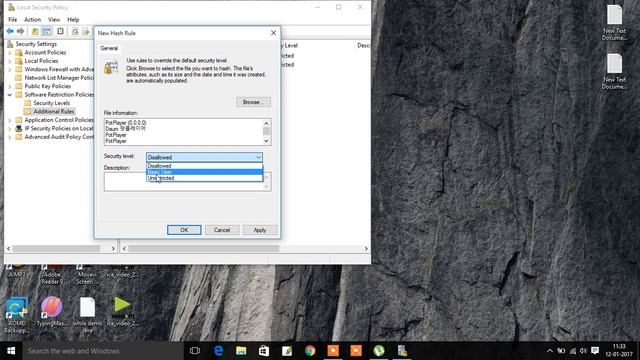Open TypingMaster desktop shortcut

[x=52, y=312]
